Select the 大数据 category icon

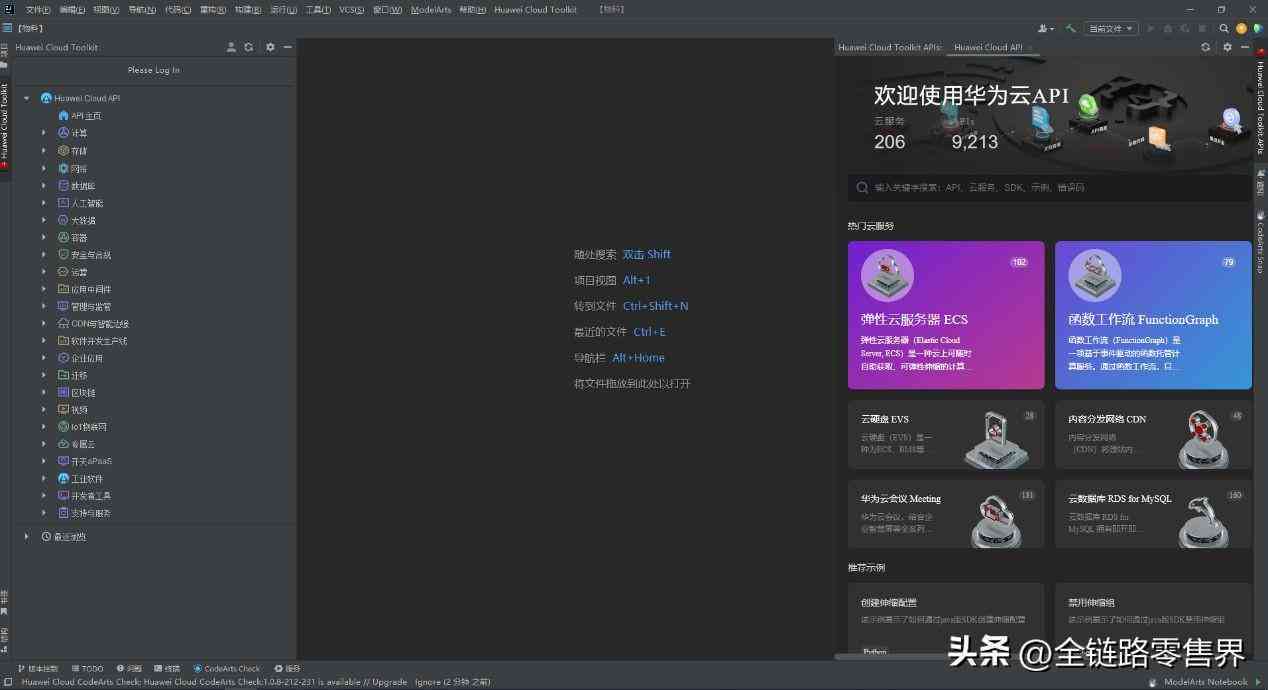click(x=63, y=220)
